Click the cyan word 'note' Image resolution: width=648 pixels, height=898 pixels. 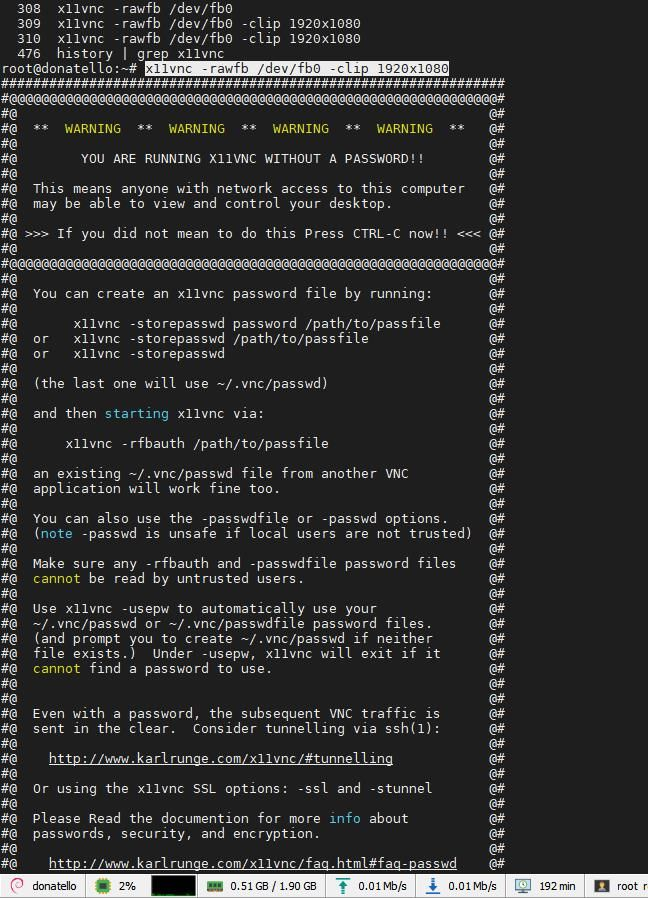(57, 533)
